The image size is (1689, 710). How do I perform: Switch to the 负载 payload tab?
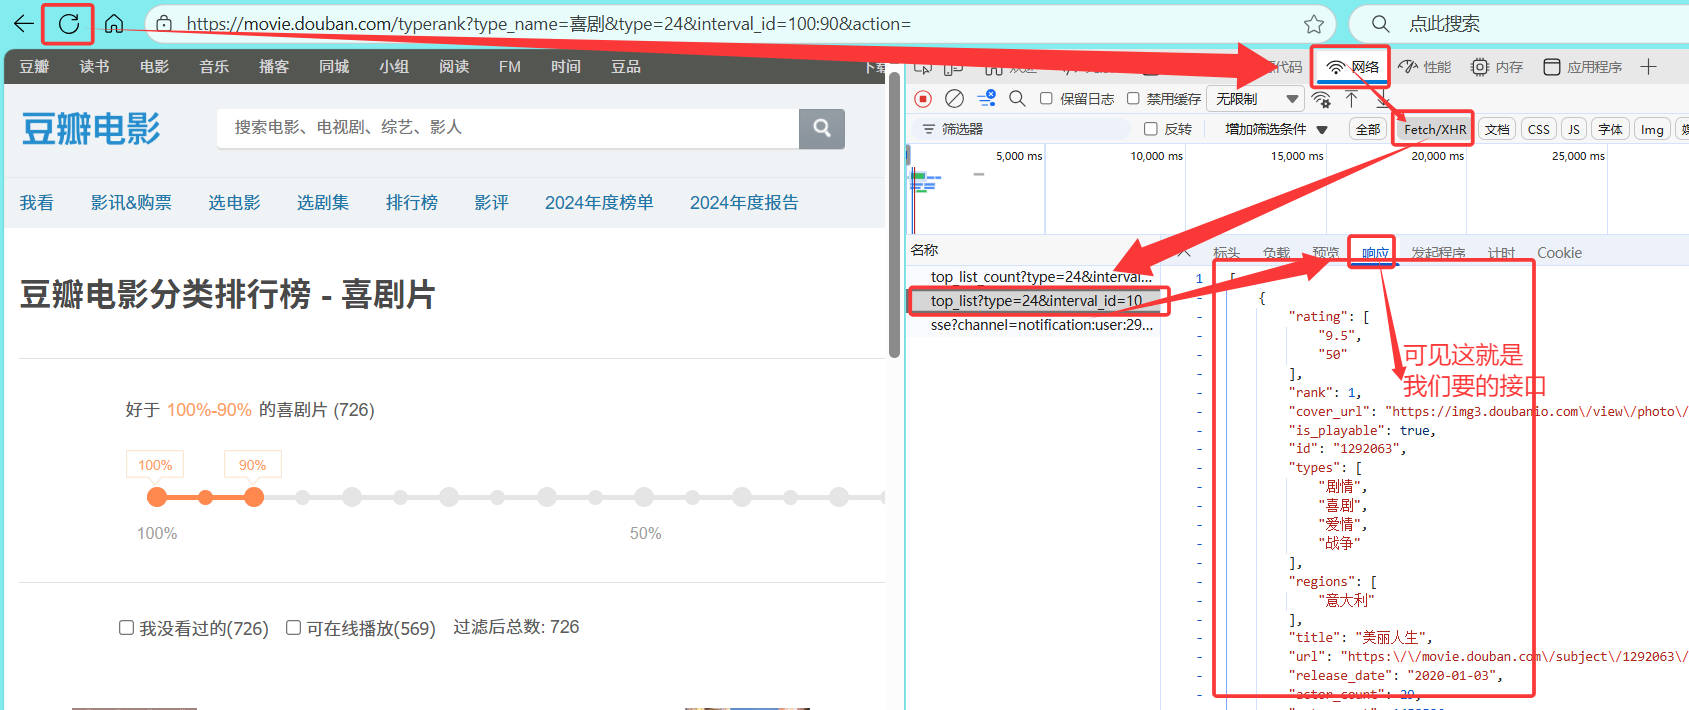click(x=1276, y=253)
